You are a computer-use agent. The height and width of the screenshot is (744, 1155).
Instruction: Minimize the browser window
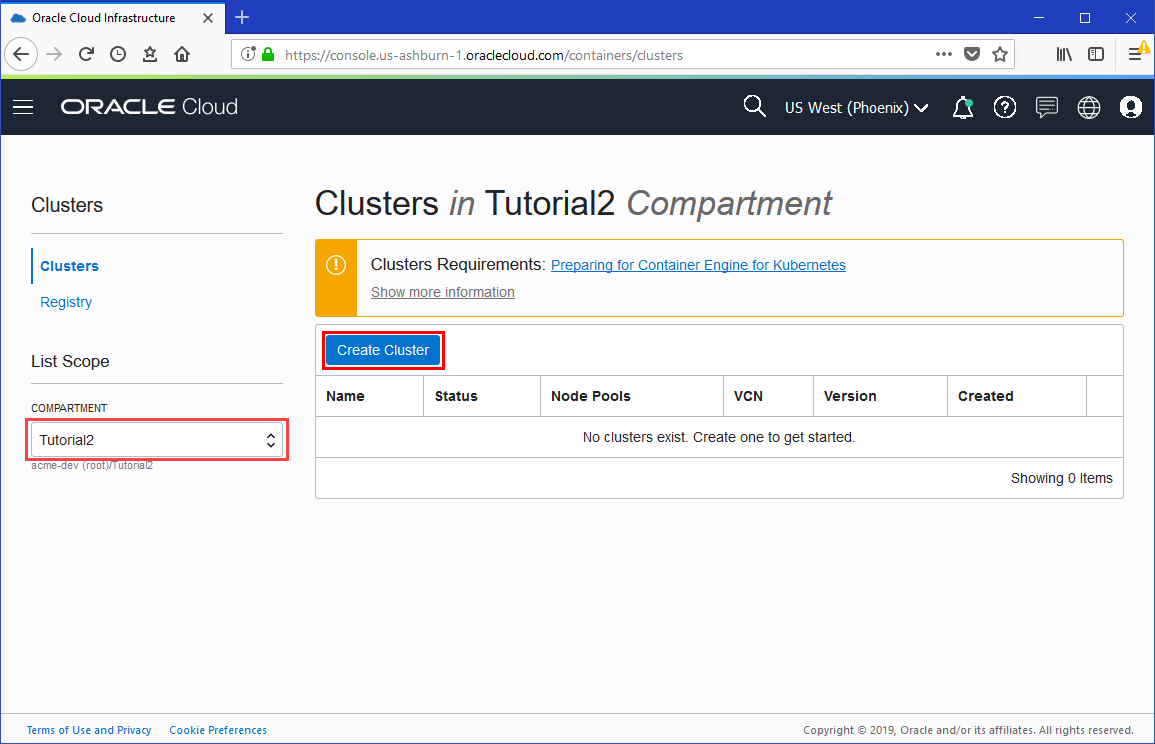(x=1039, y=18)
